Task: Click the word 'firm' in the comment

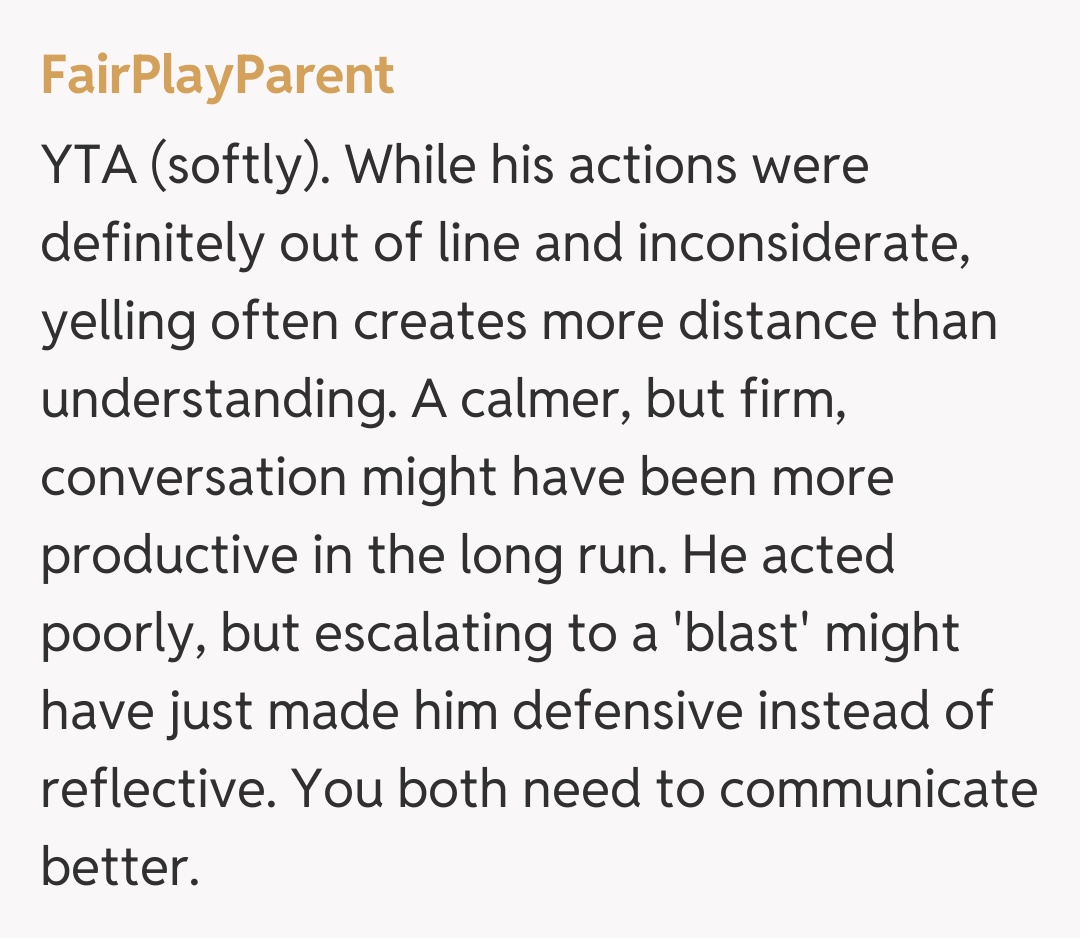Action: pyautogui.click(x=799, y=400)
